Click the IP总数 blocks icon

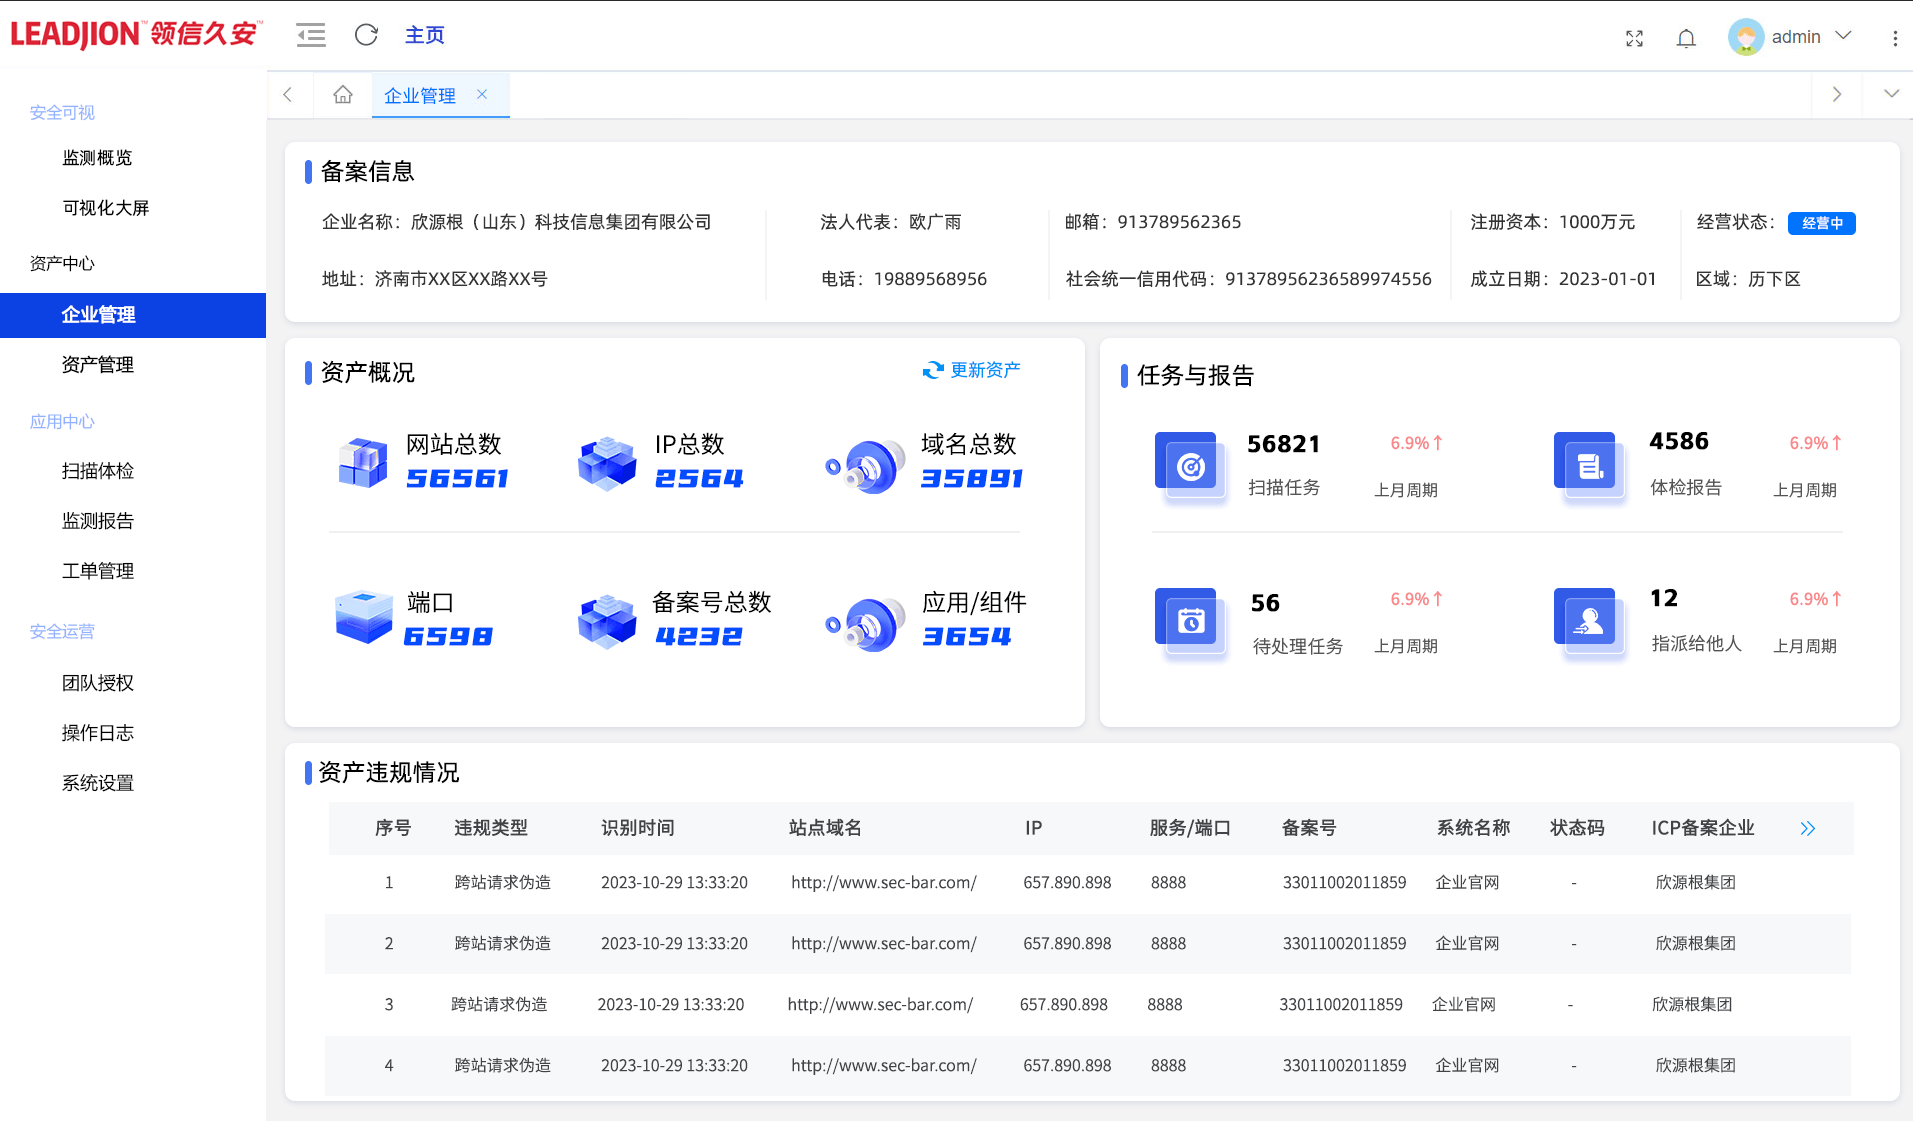(x=607, y=463)
